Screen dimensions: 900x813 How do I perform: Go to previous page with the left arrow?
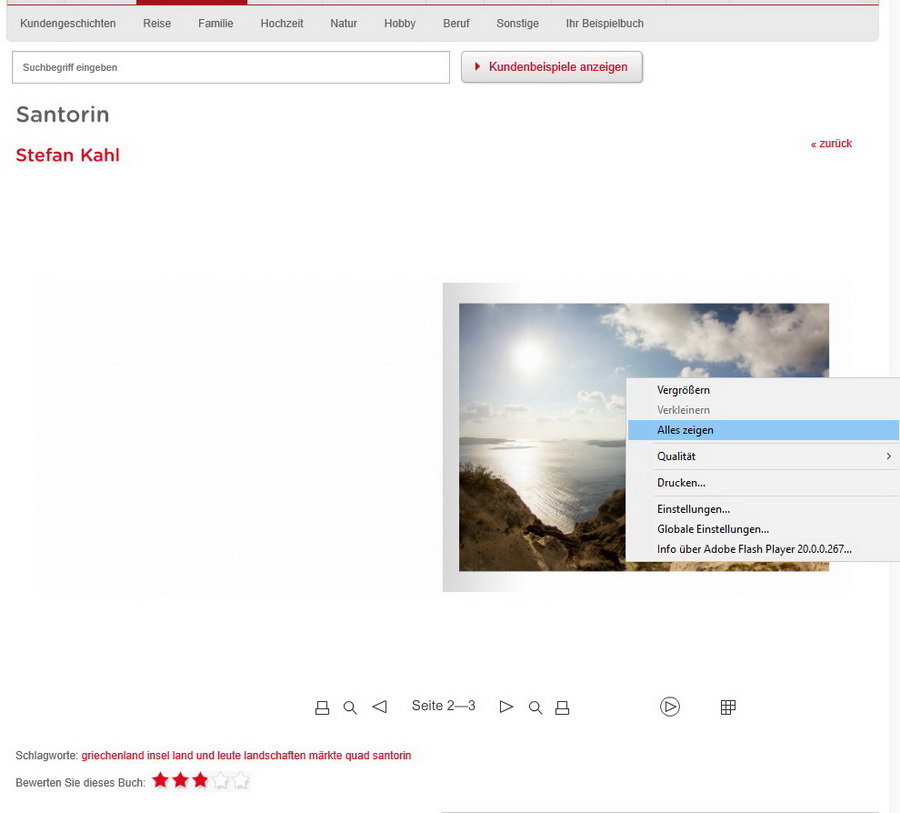coord(379,707)
